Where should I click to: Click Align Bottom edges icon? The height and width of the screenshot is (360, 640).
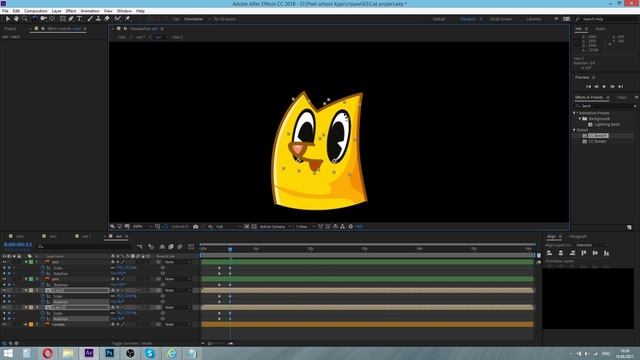[607, 253]
